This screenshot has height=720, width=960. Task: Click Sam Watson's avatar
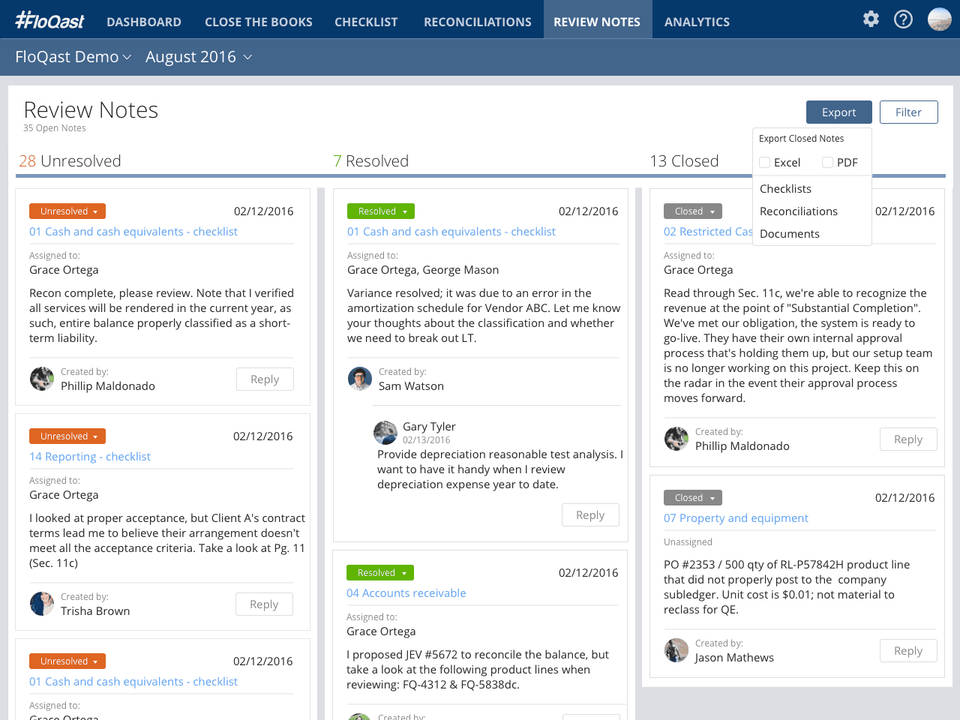359,378
